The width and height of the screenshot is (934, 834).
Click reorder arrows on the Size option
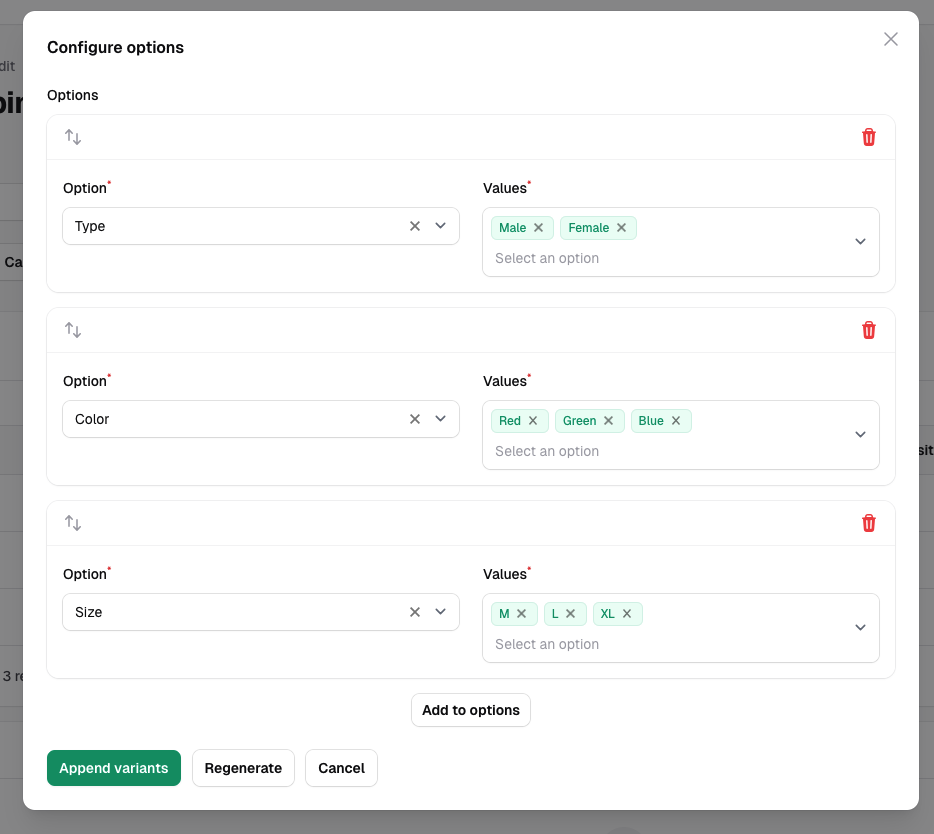pos(73,523)
